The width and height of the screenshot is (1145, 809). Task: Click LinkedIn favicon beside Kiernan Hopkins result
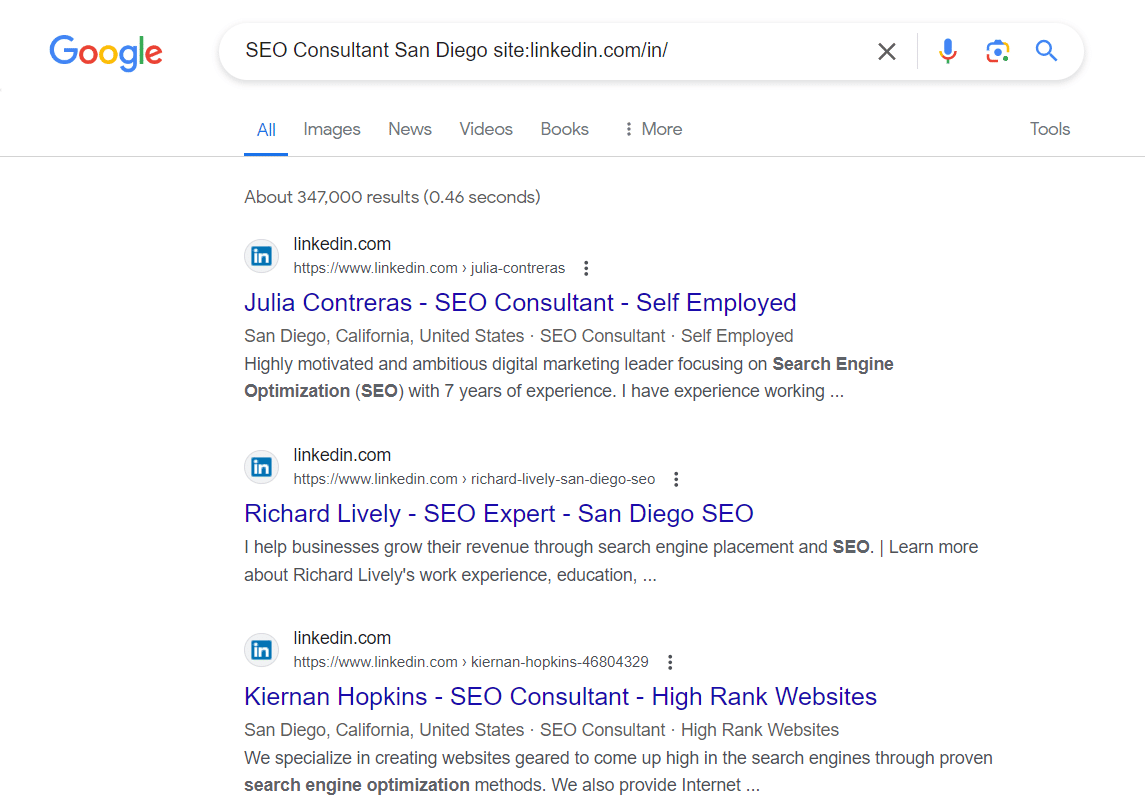point(261,650)
